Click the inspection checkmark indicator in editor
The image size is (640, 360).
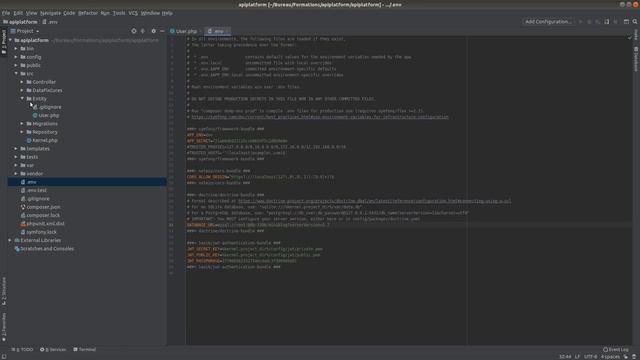[x=630, y=38]
